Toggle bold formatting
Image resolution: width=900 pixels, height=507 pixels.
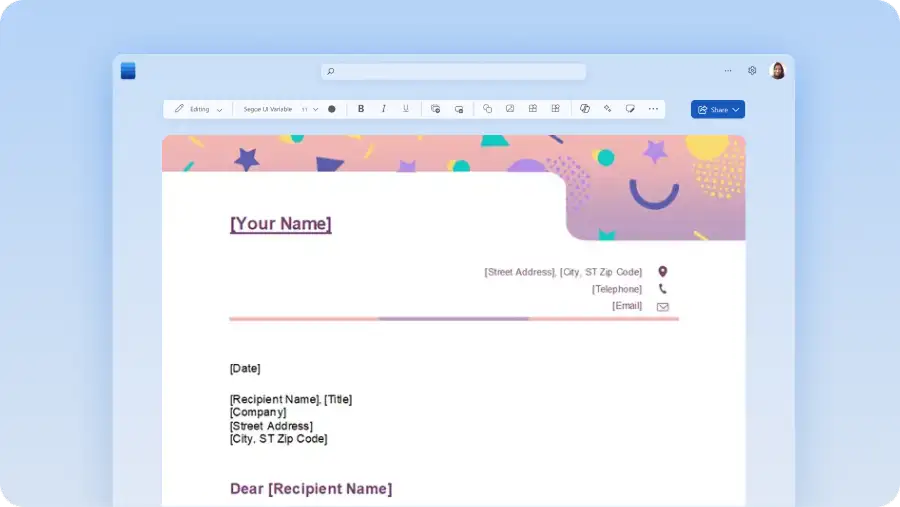(361, 109)
